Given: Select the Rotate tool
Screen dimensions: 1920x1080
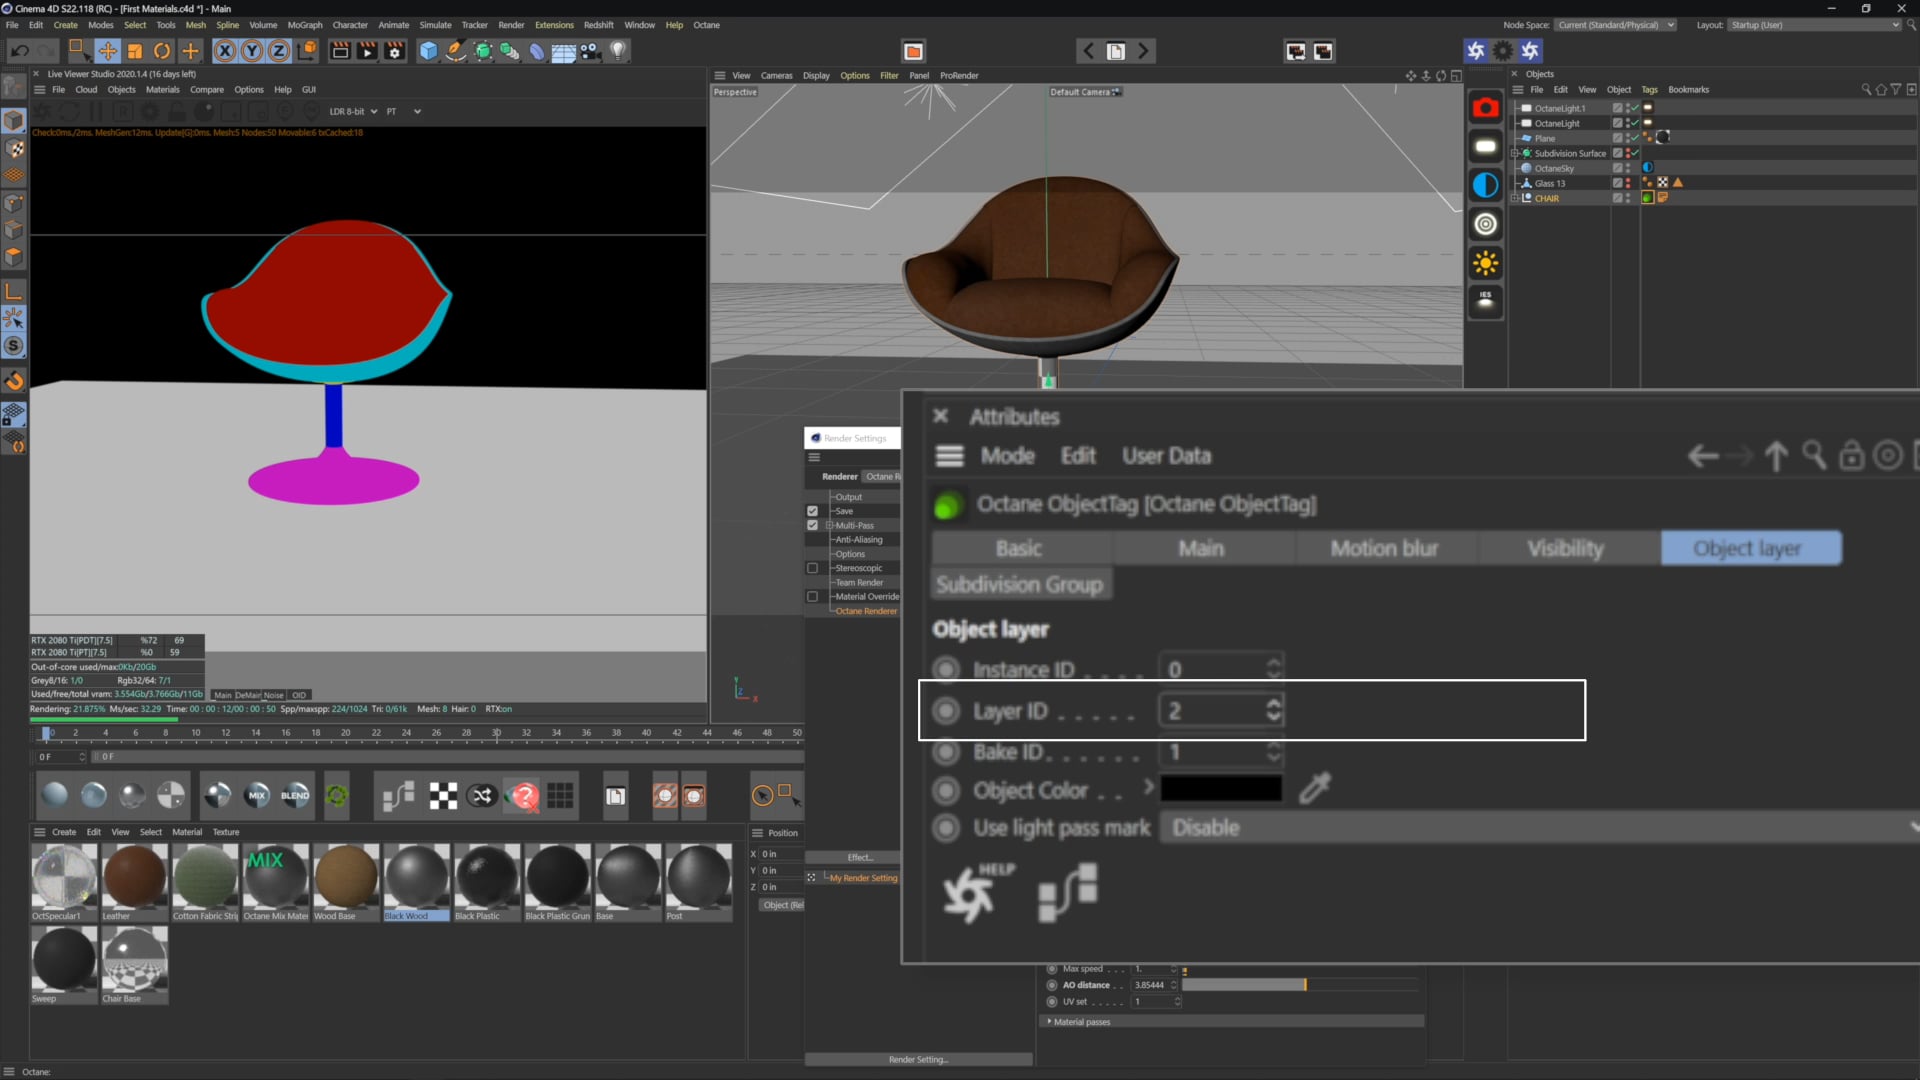Looking at the screenshot, I should coord(162,51).
